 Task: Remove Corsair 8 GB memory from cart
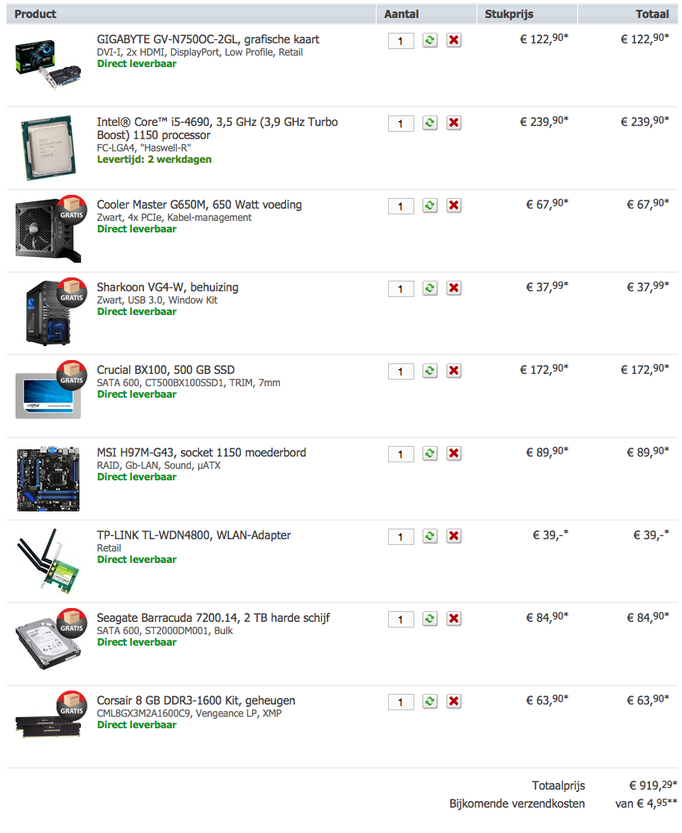point(453,701)
